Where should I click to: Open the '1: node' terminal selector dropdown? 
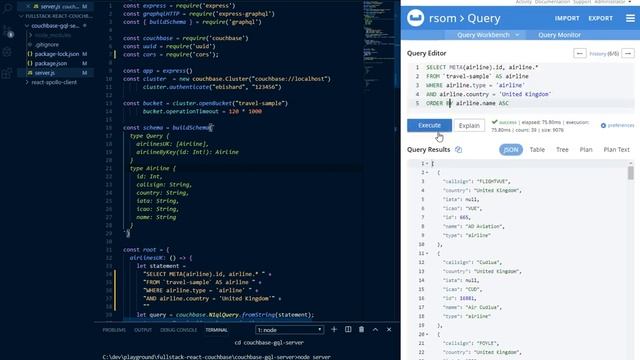tap(290, 330)
